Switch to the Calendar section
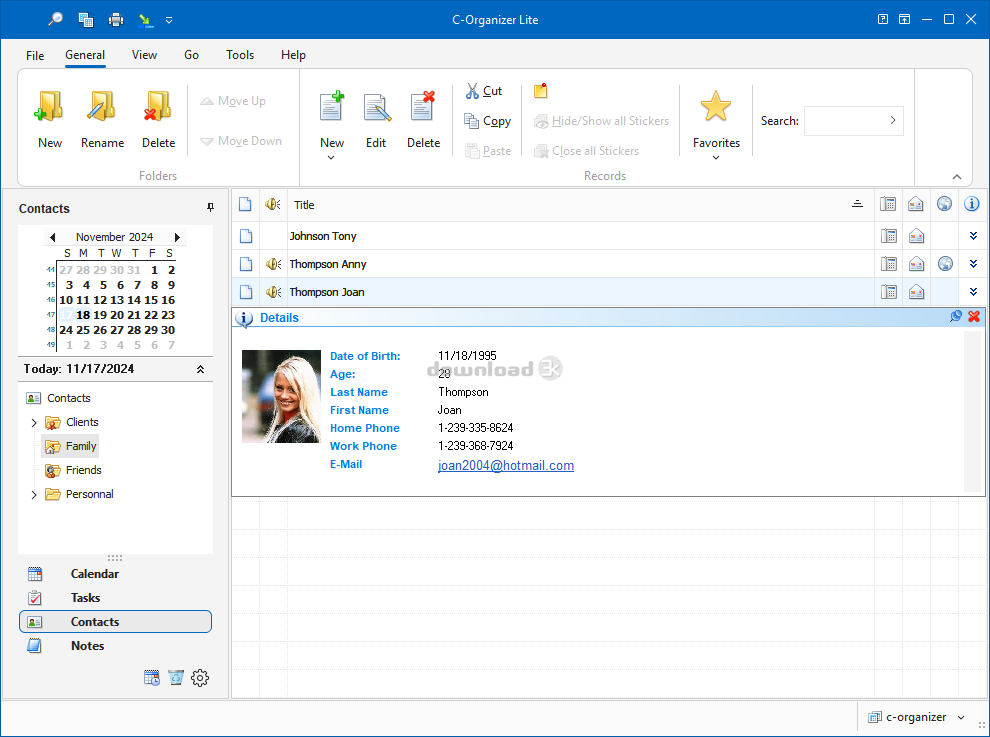The height and width of the screenshot is (737, 990). pos(94,574)
